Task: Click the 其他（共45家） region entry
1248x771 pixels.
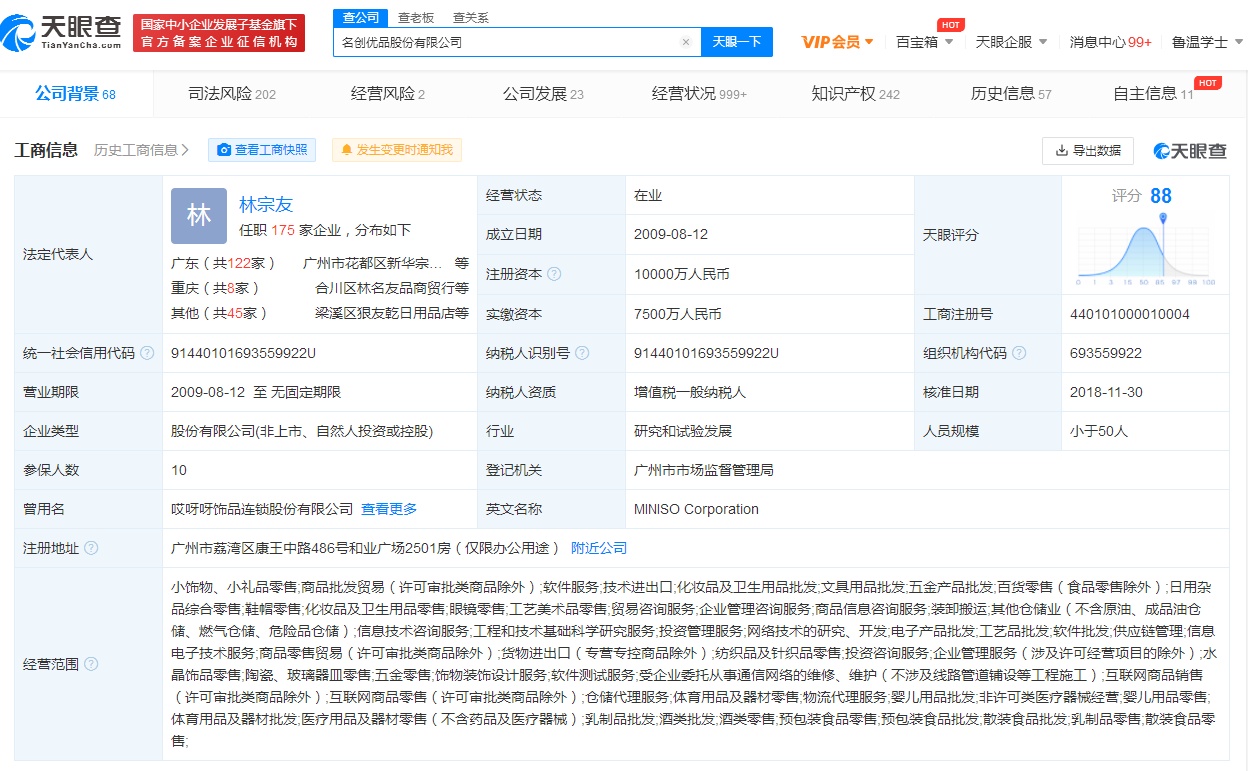Action: [220, 313]
